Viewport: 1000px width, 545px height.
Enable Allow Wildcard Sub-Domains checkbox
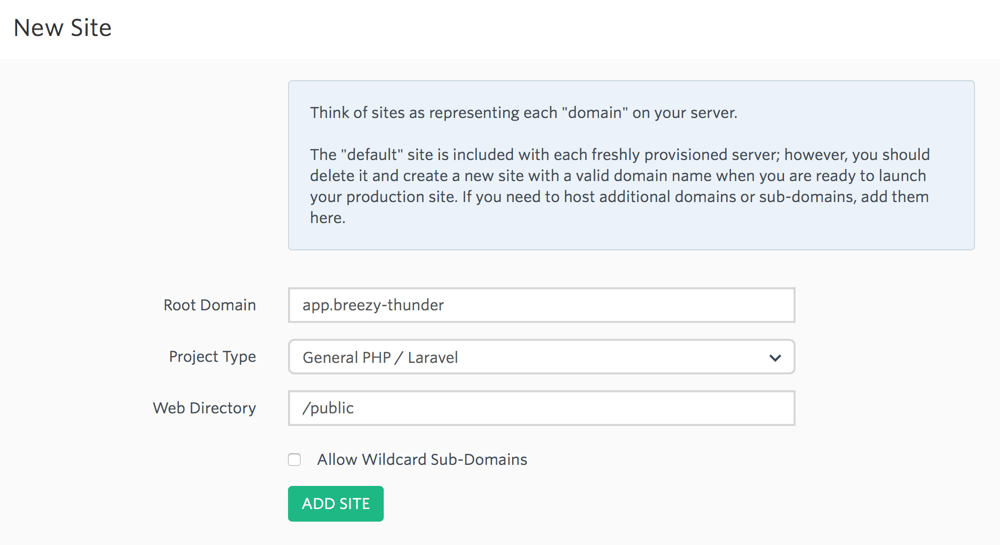(294, 460)
